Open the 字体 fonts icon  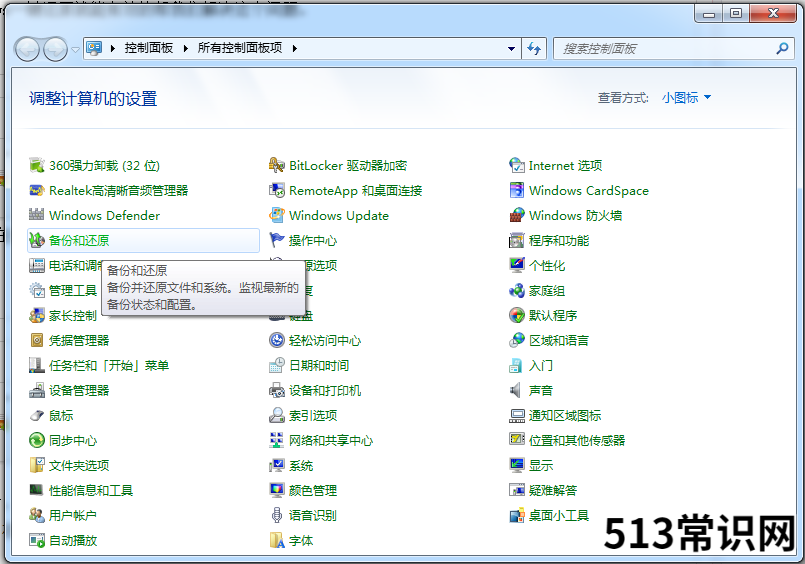click(277, 540)
